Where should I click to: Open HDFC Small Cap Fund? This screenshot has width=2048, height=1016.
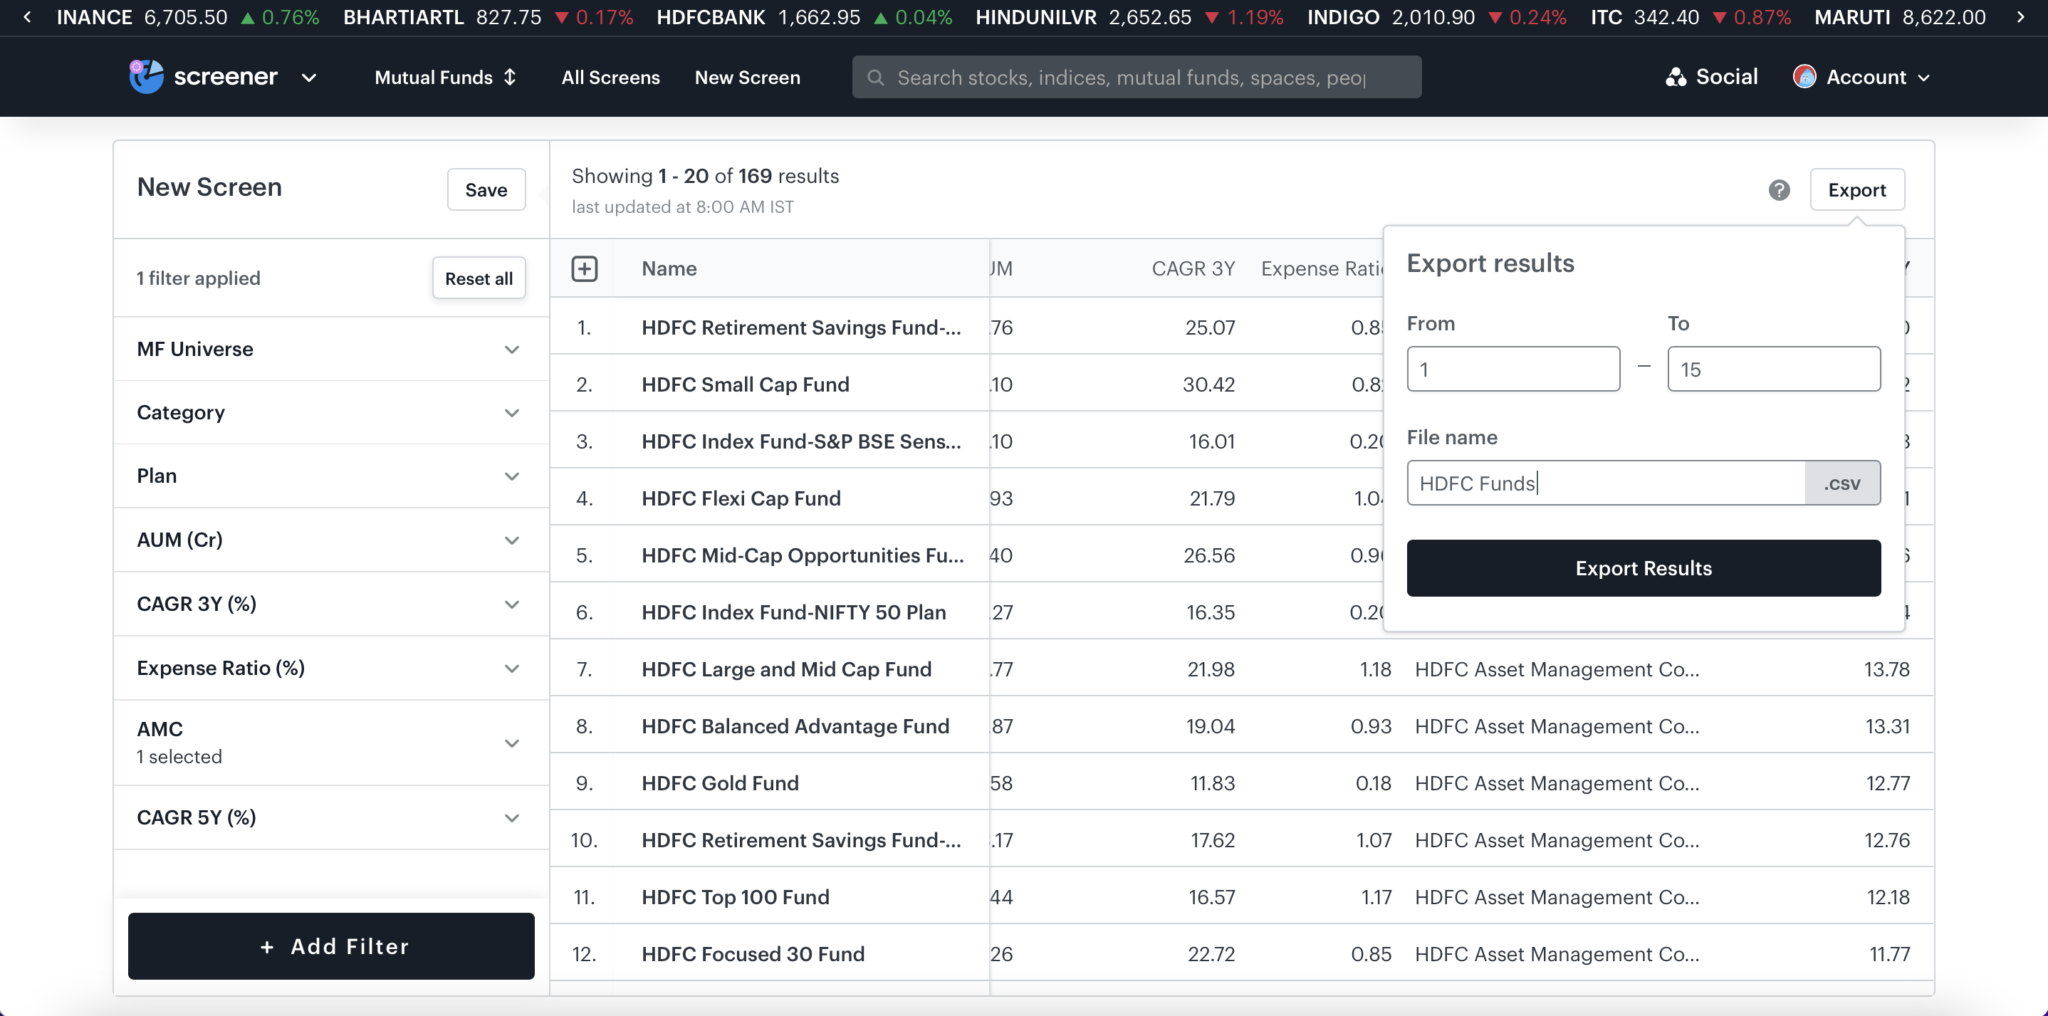pos(744,384)
